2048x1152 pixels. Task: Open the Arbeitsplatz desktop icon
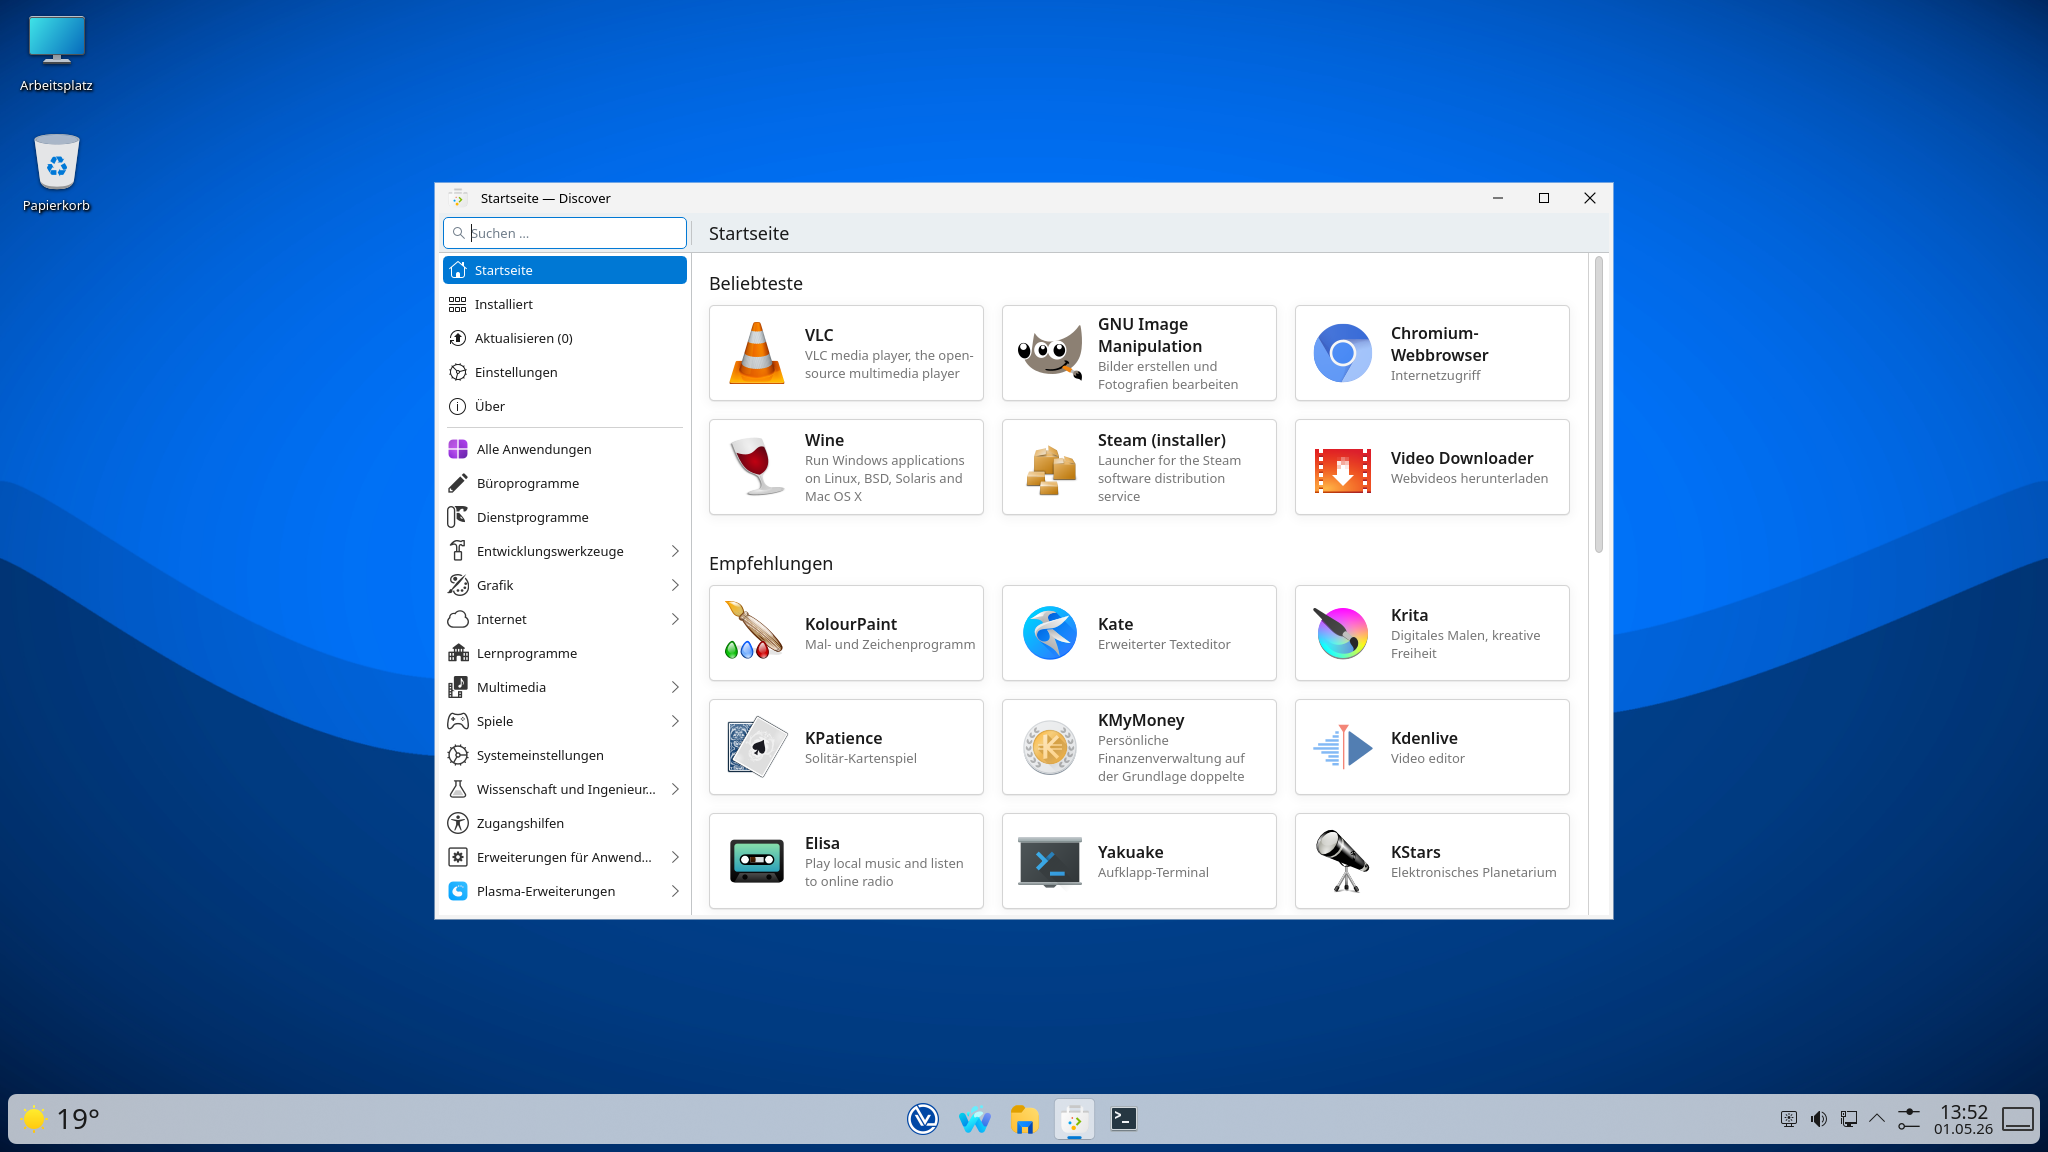[57, 53]
